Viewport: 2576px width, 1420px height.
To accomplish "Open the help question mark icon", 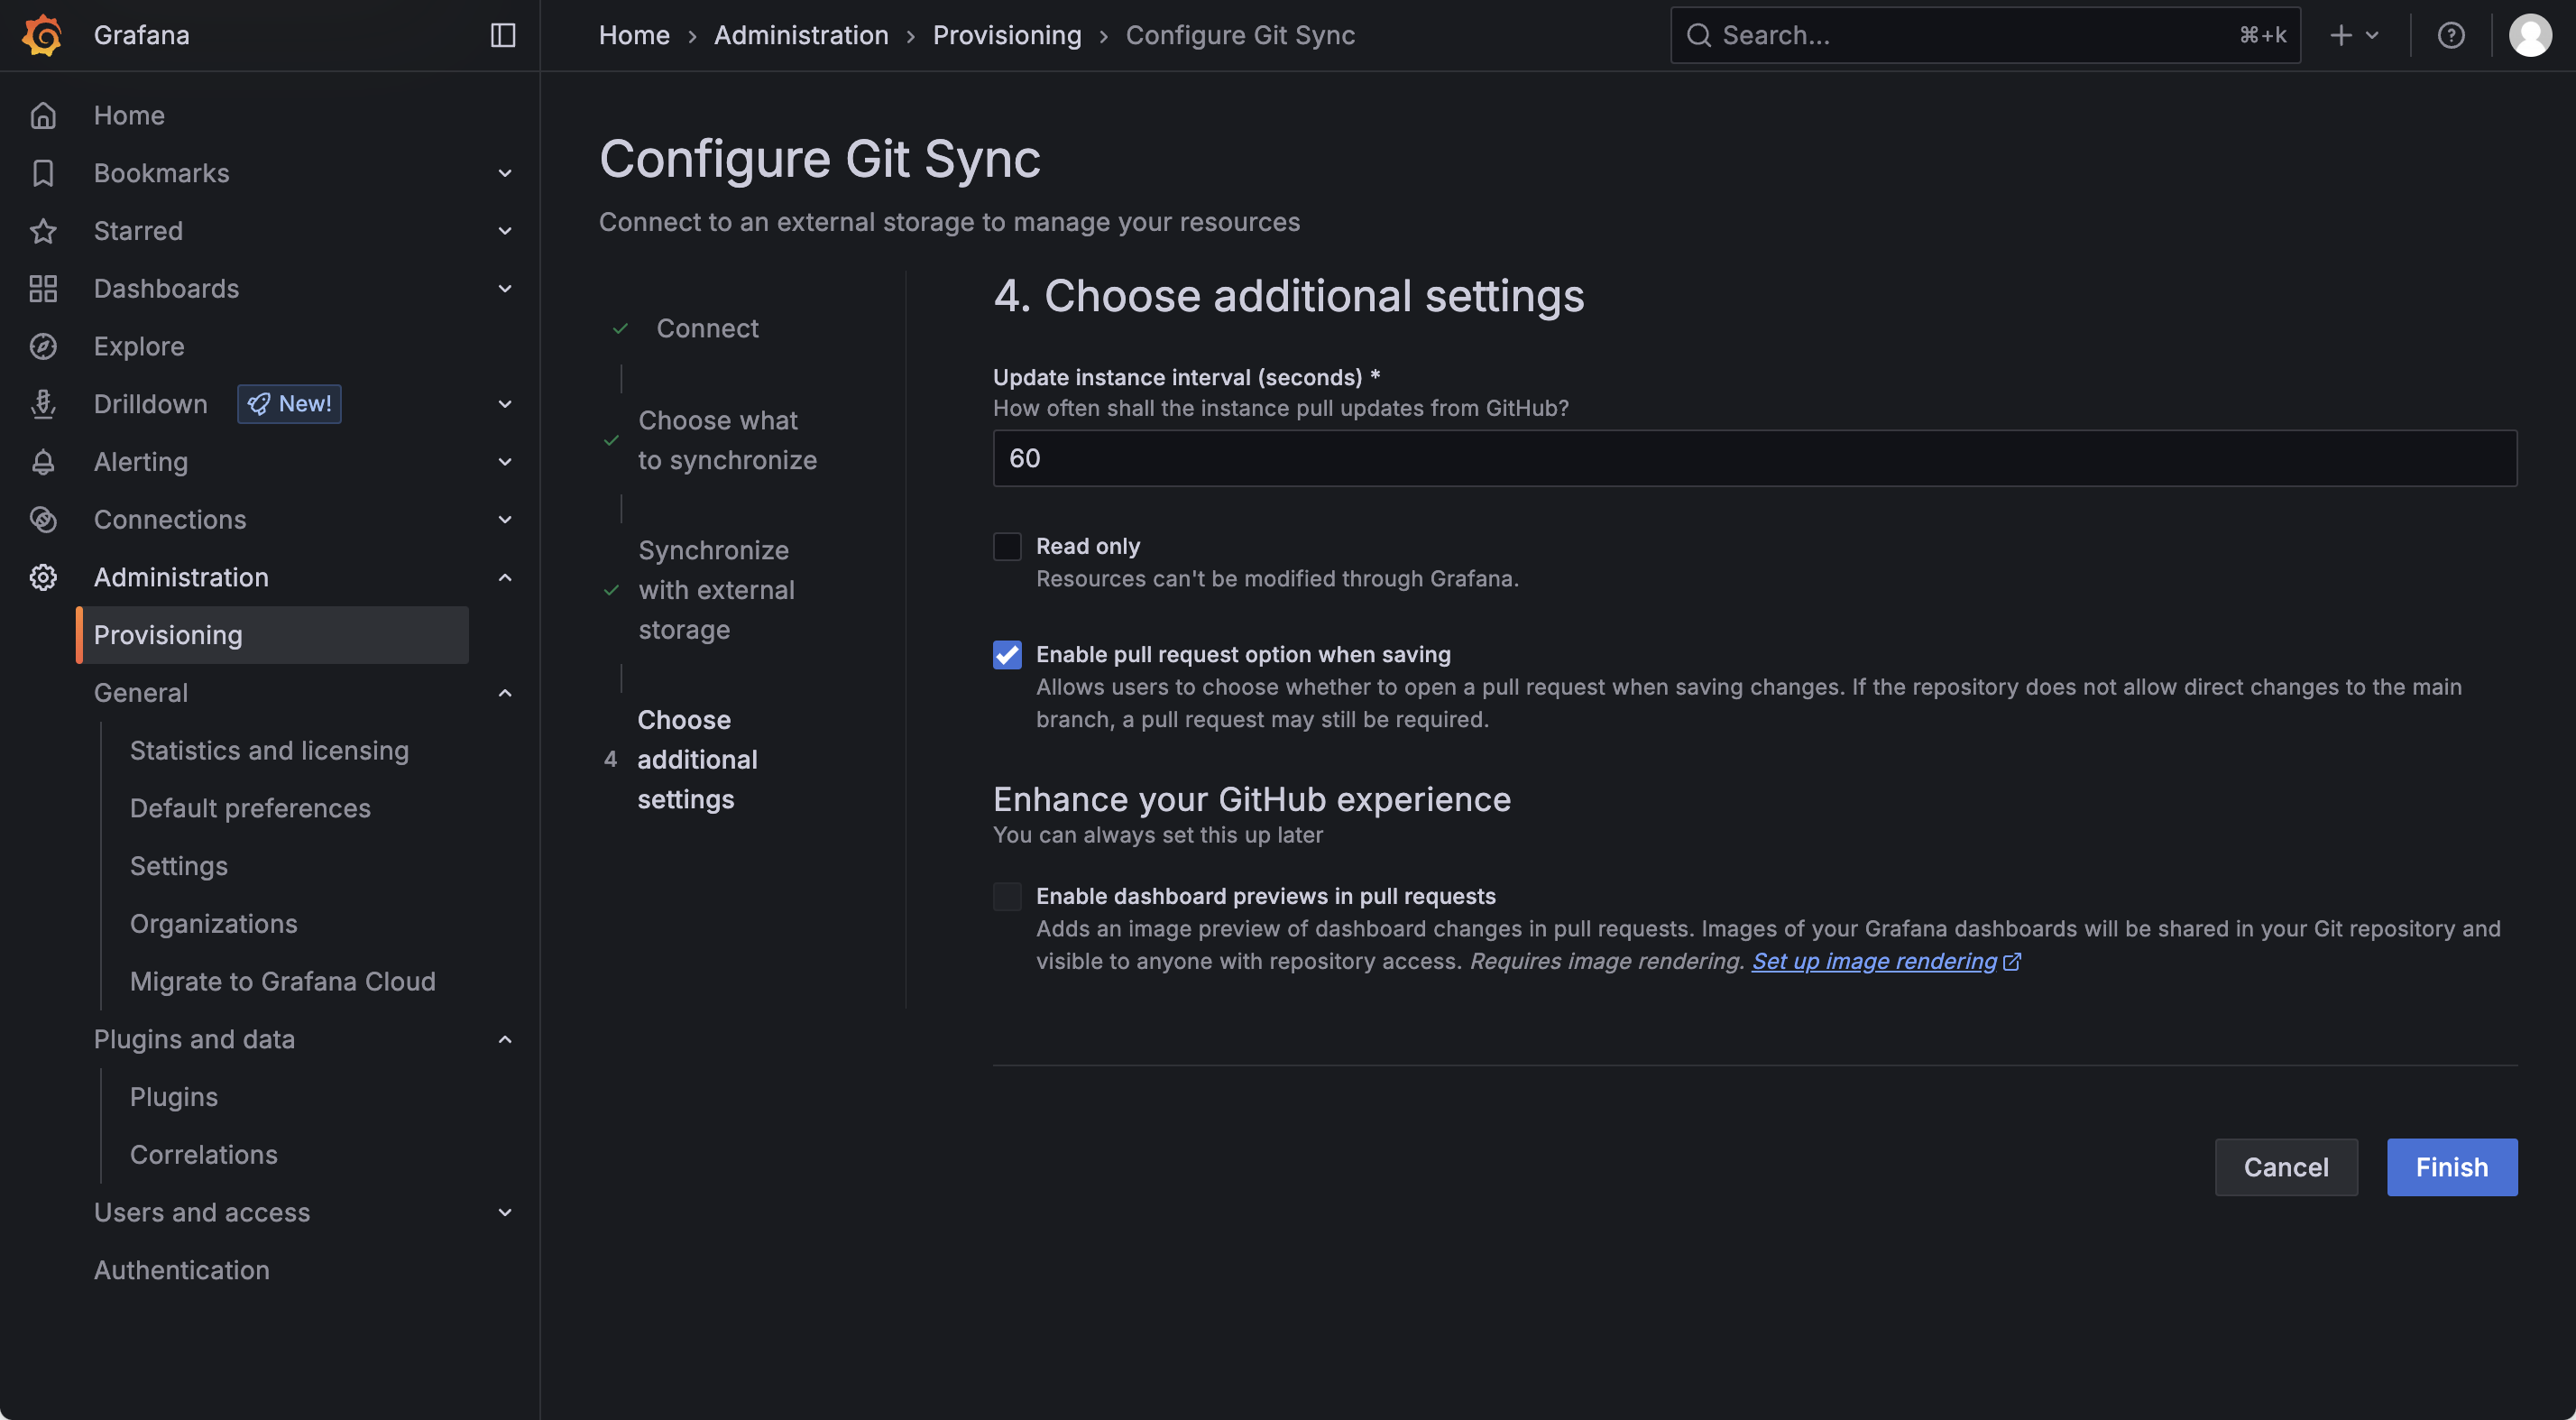I will [2450, 35].
